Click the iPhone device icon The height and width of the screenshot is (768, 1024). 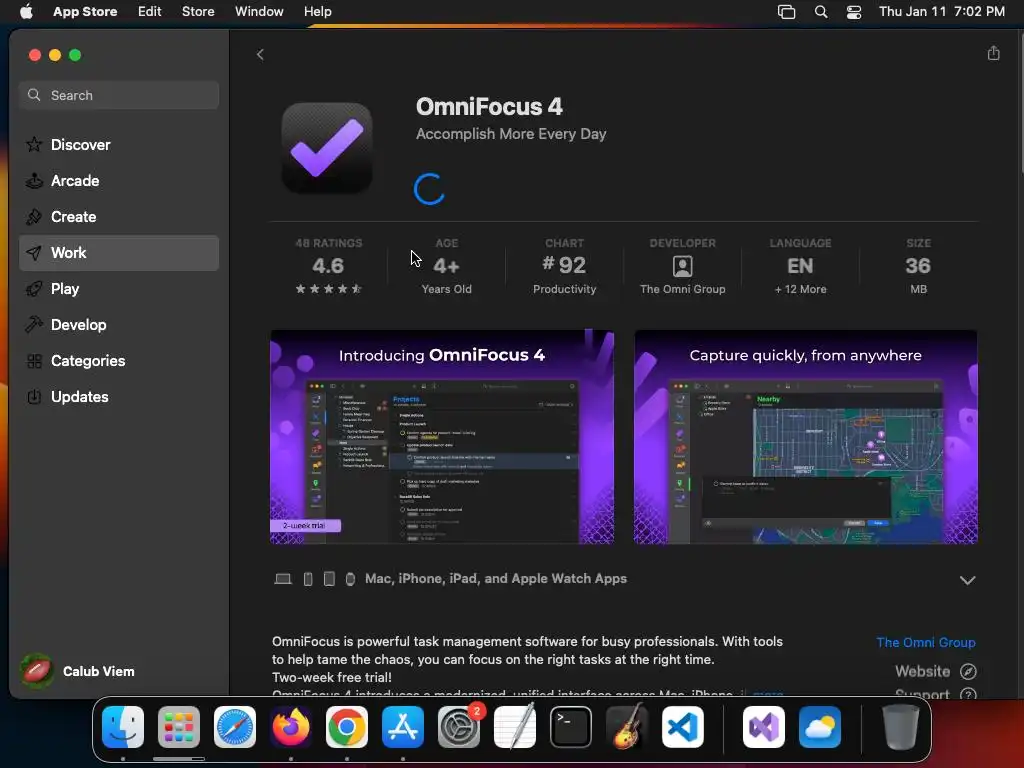[x=308, y=579]
